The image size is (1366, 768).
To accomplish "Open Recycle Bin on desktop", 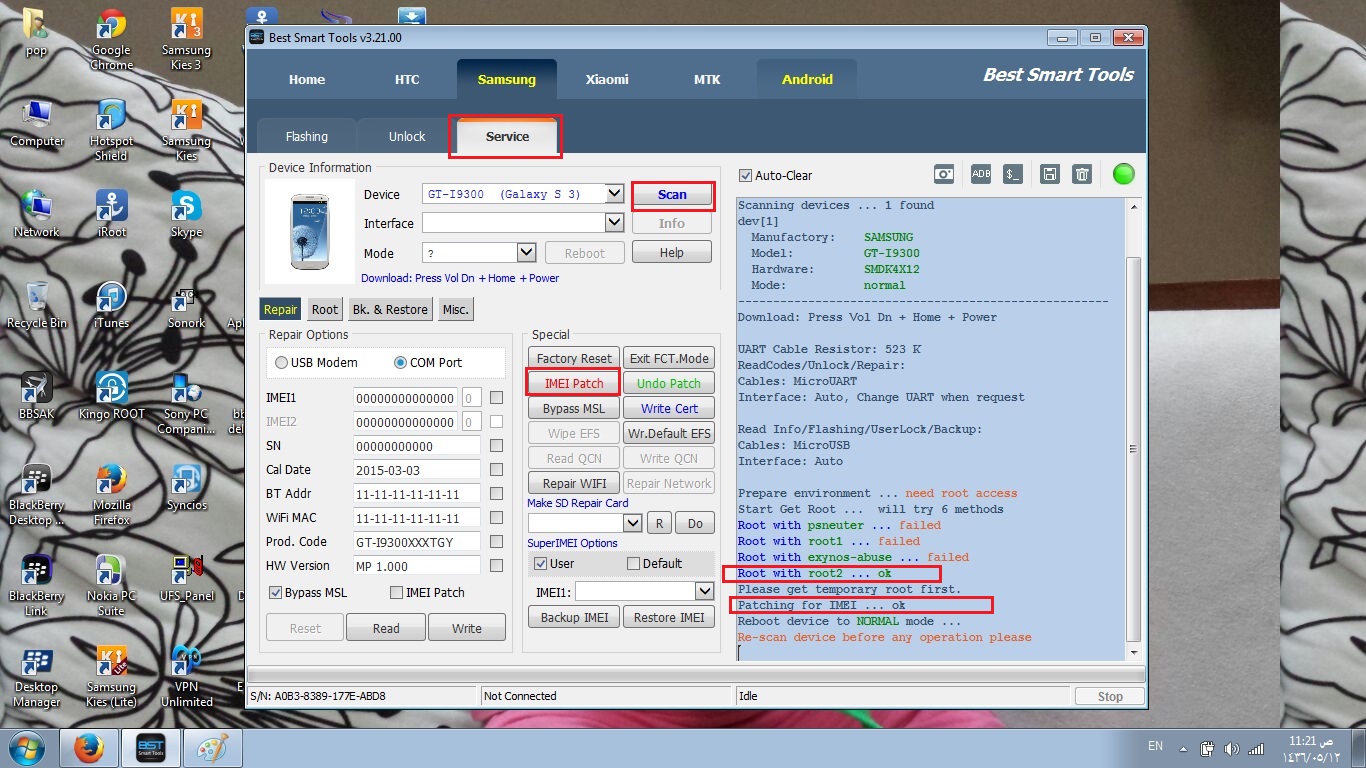I will coord(37,305).
